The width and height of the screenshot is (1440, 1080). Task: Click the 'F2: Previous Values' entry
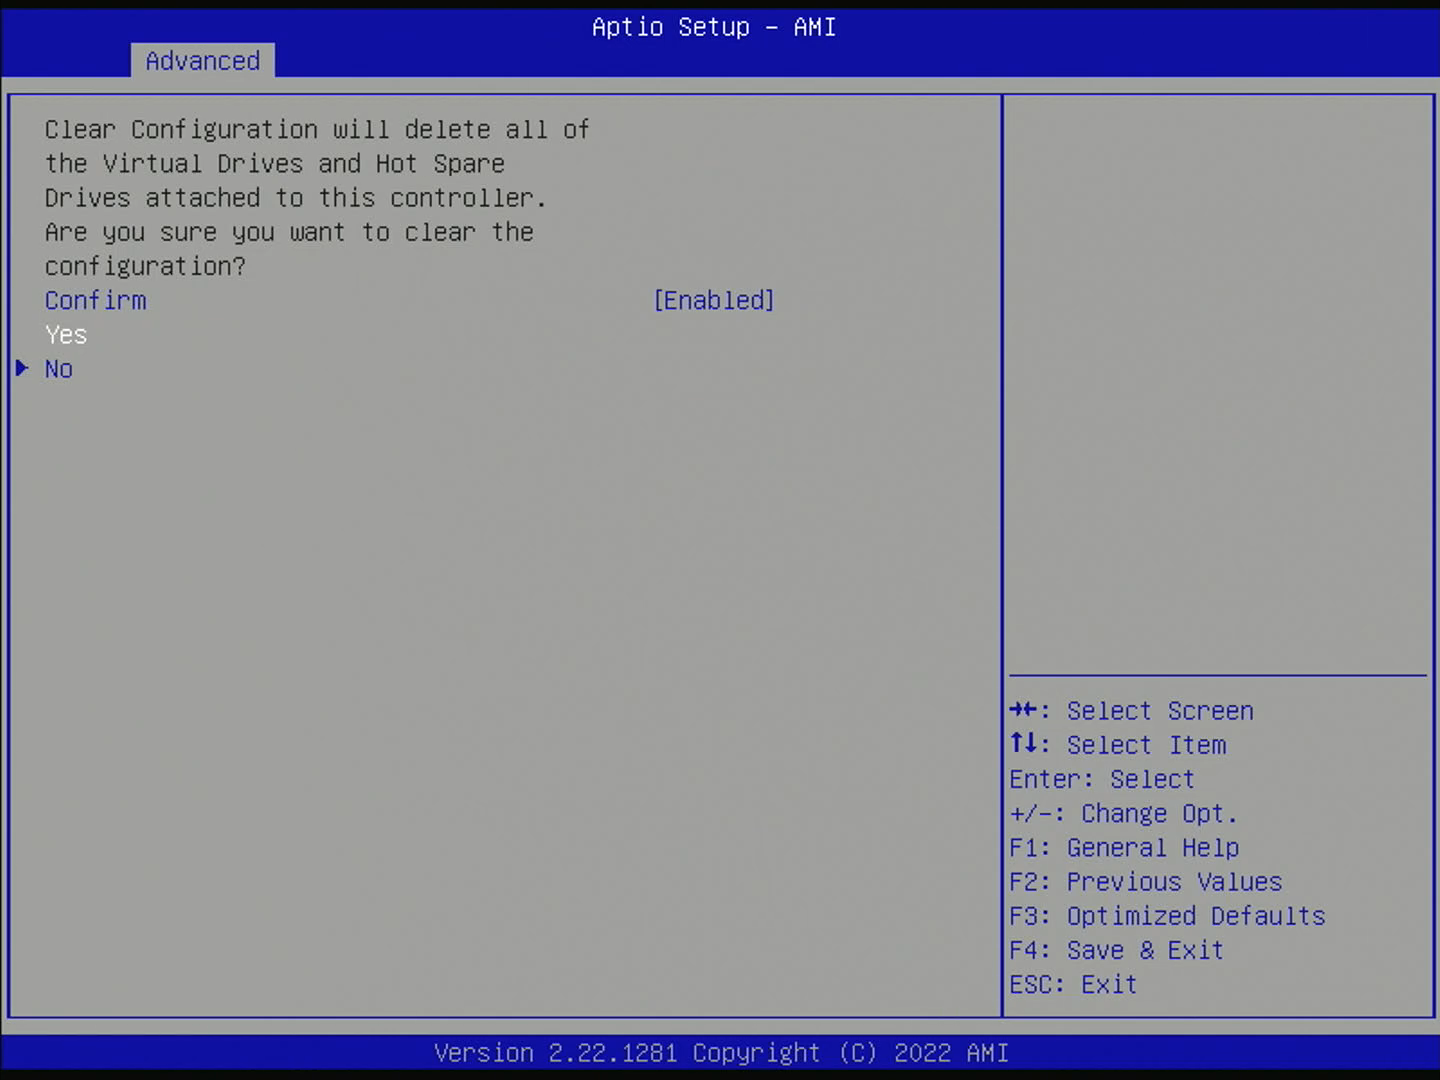coord(1145,882)
